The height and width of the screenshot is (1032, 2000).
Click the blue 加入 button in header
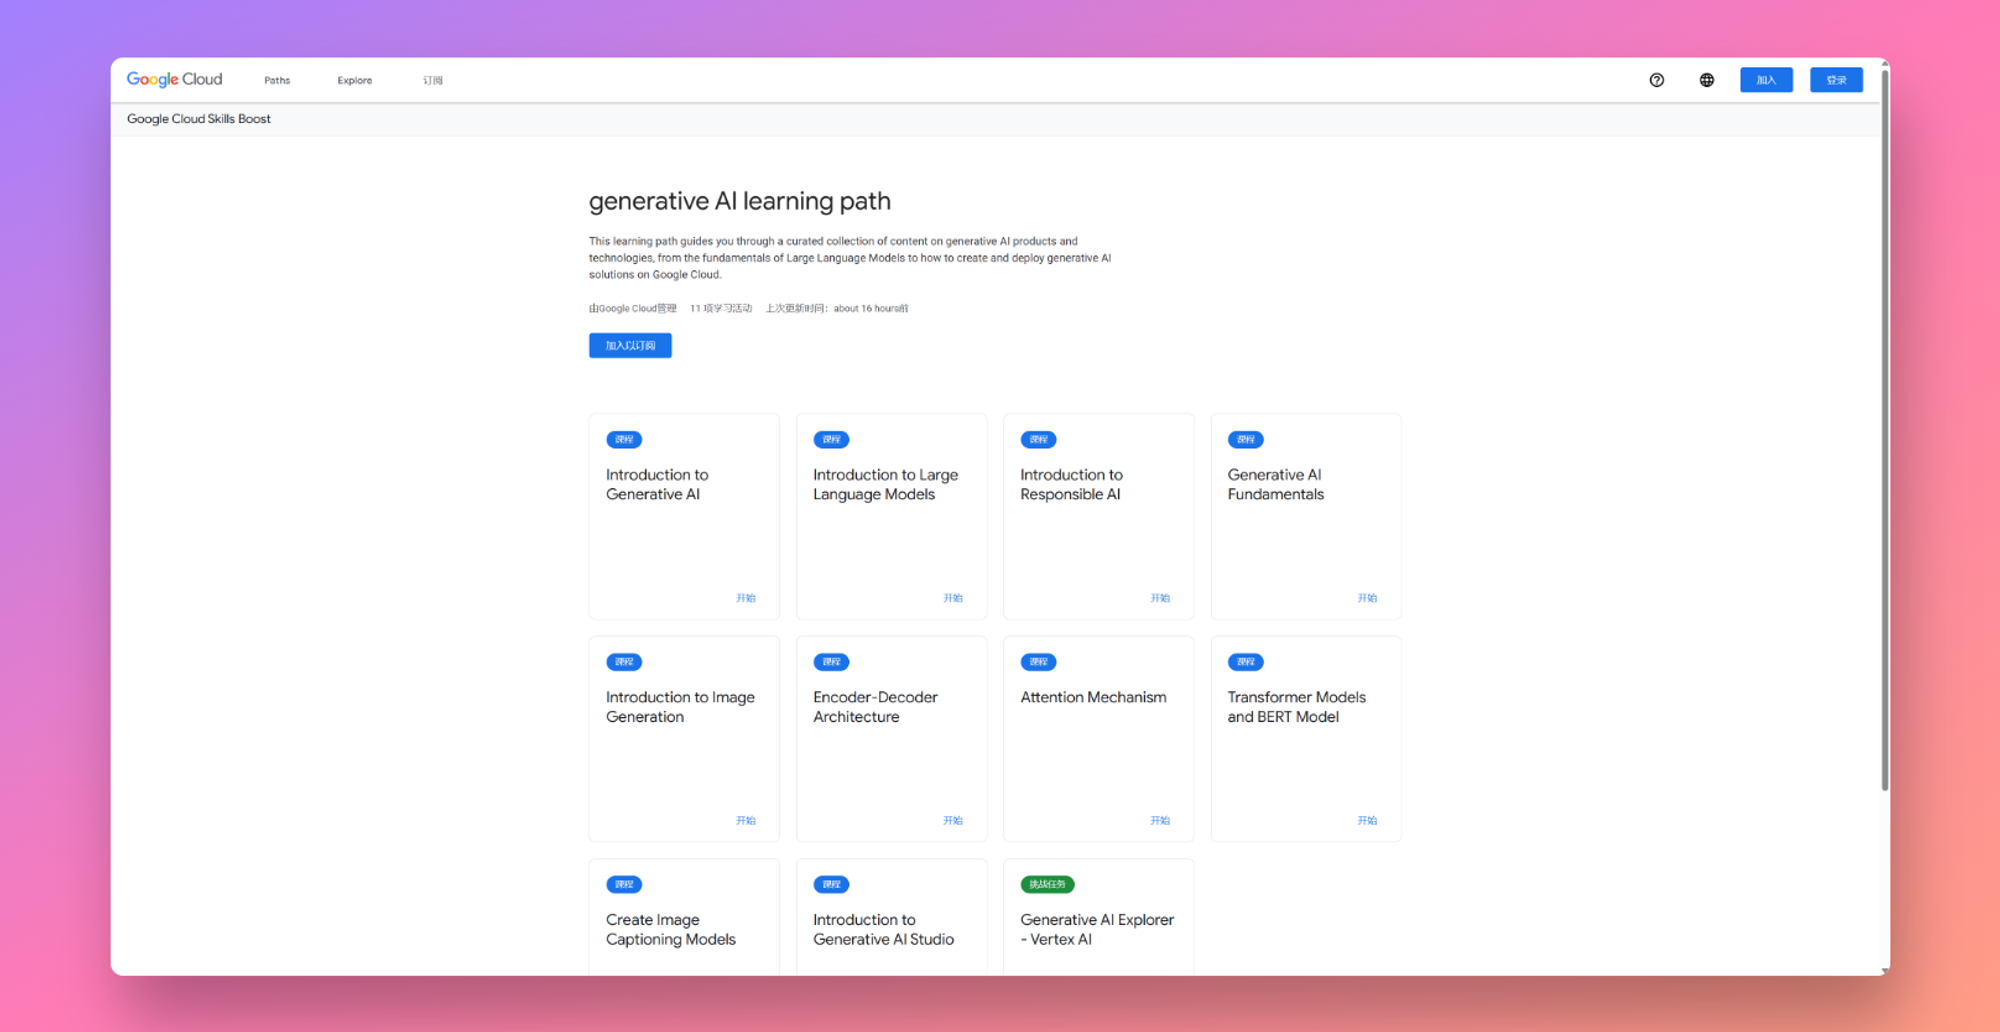pyautogui.click(x=1766, y=80)
